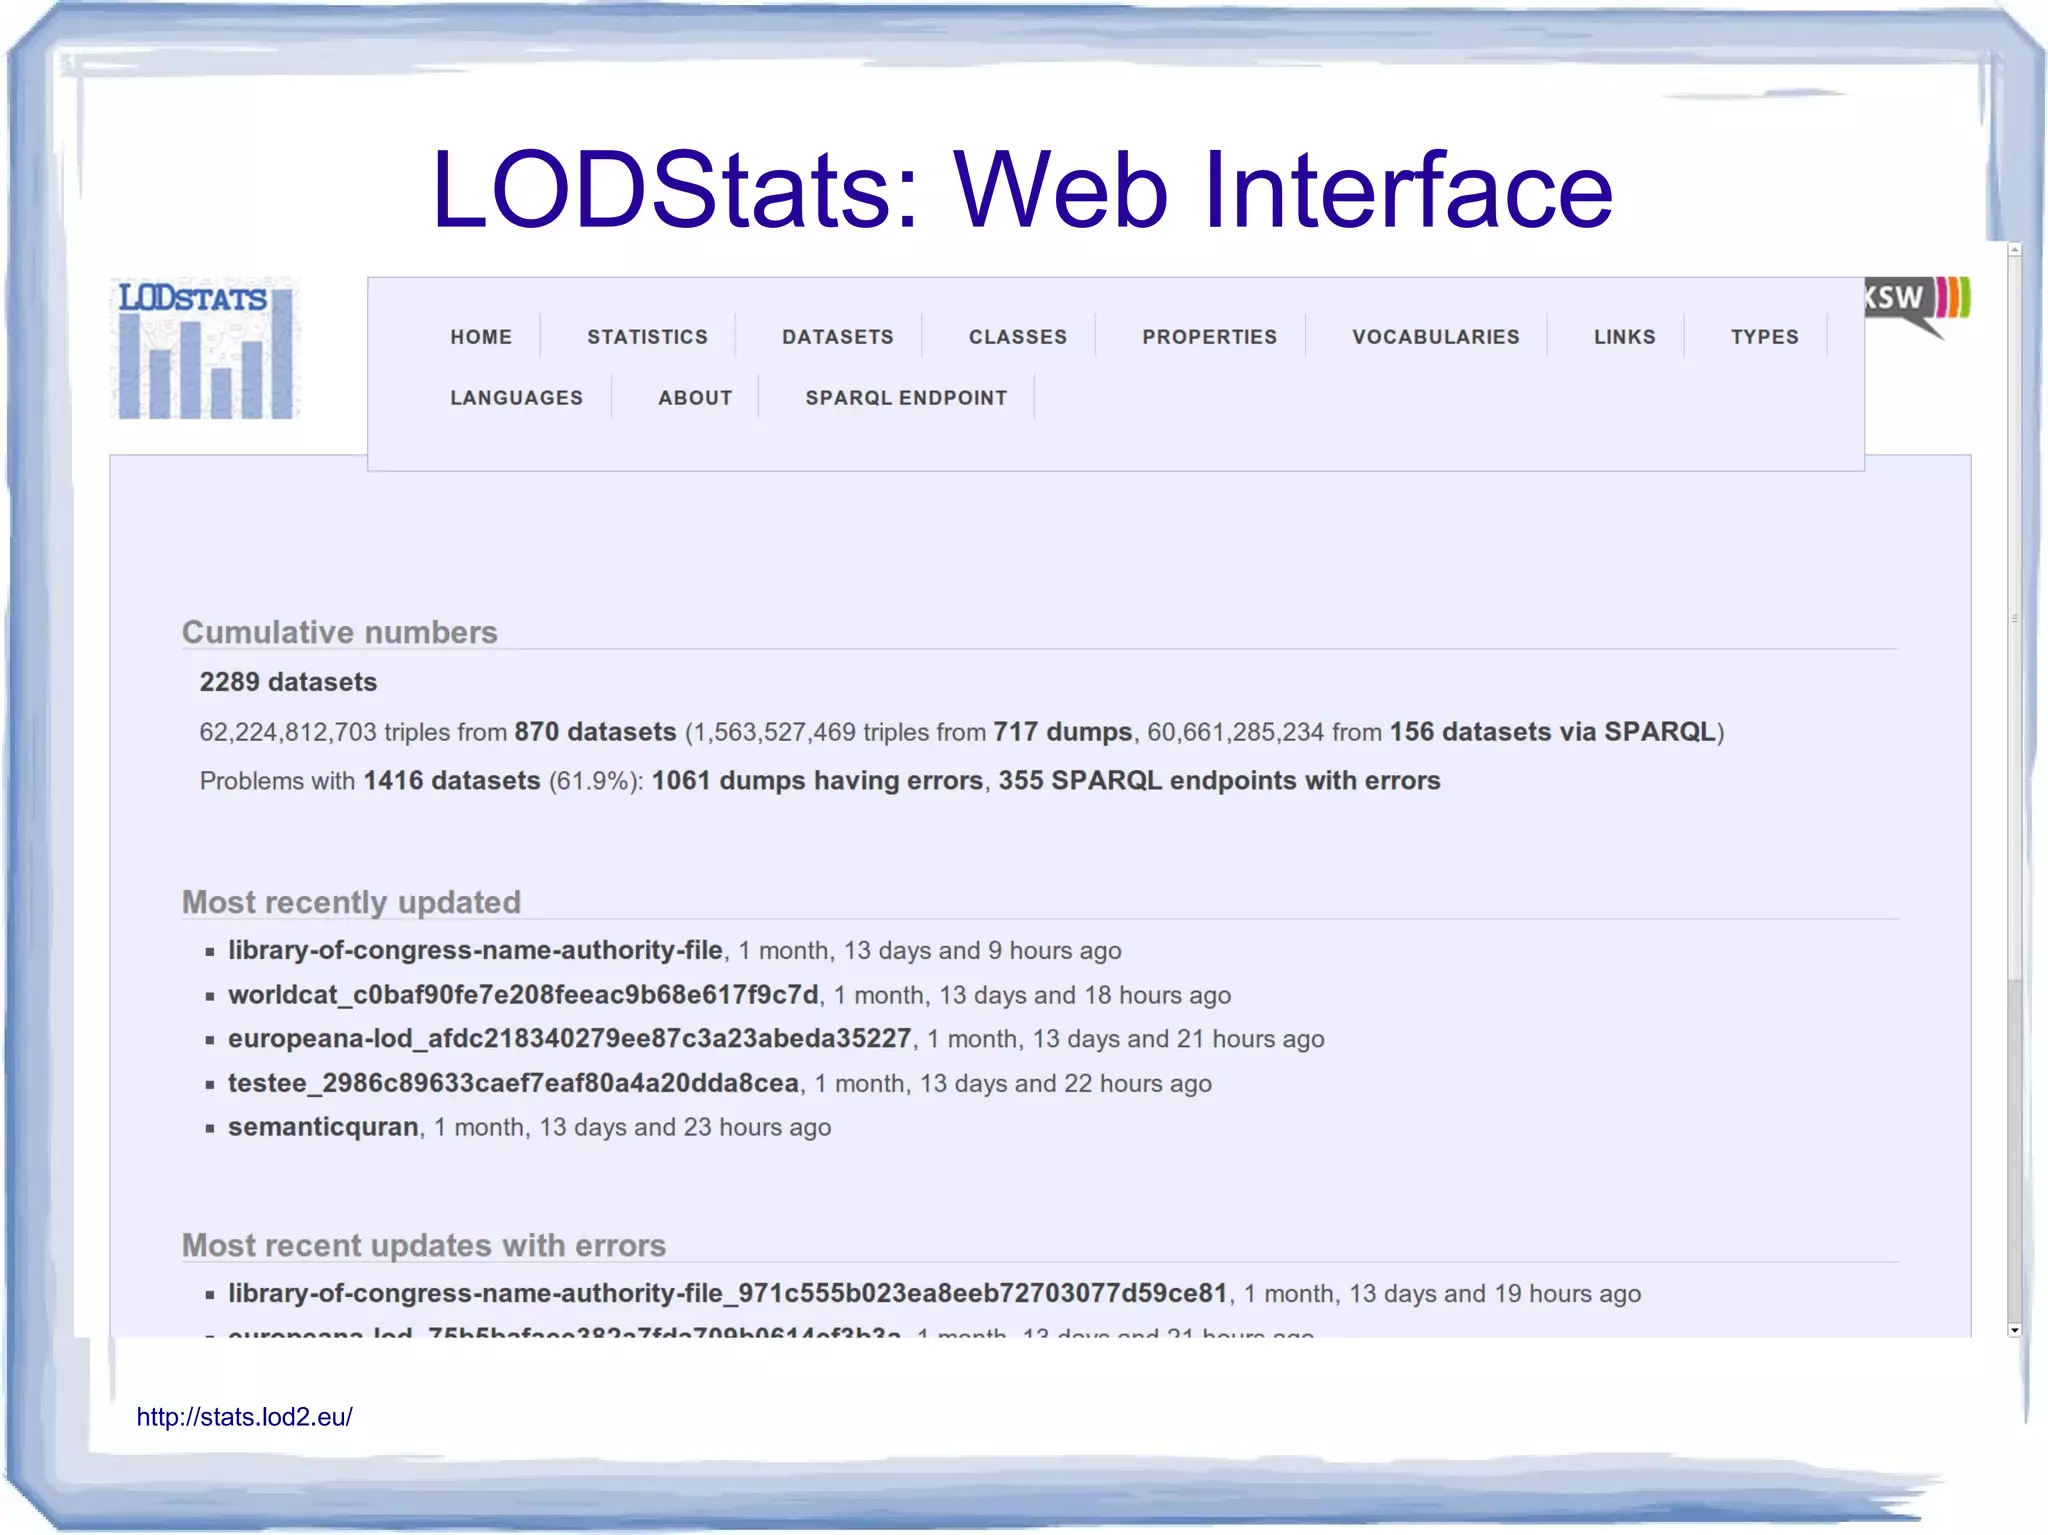Open the Classes menu item
Screen dimensions: 2048x1535
[x=1018, y=337]
